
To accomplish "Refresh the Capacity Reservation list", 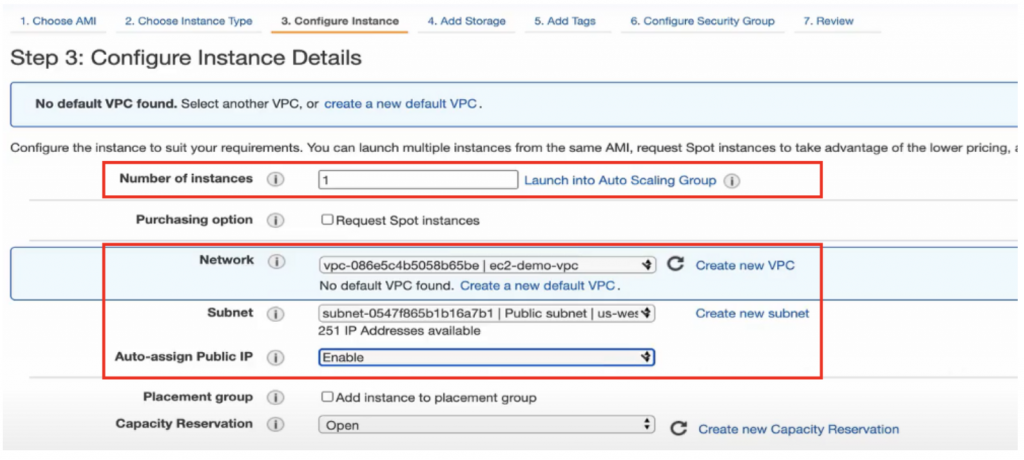I will [x=679, y=428].
